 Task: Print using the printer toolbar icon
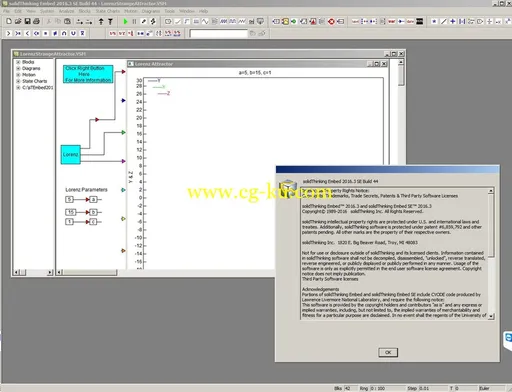pyautogui.click(x=36, y=21)
